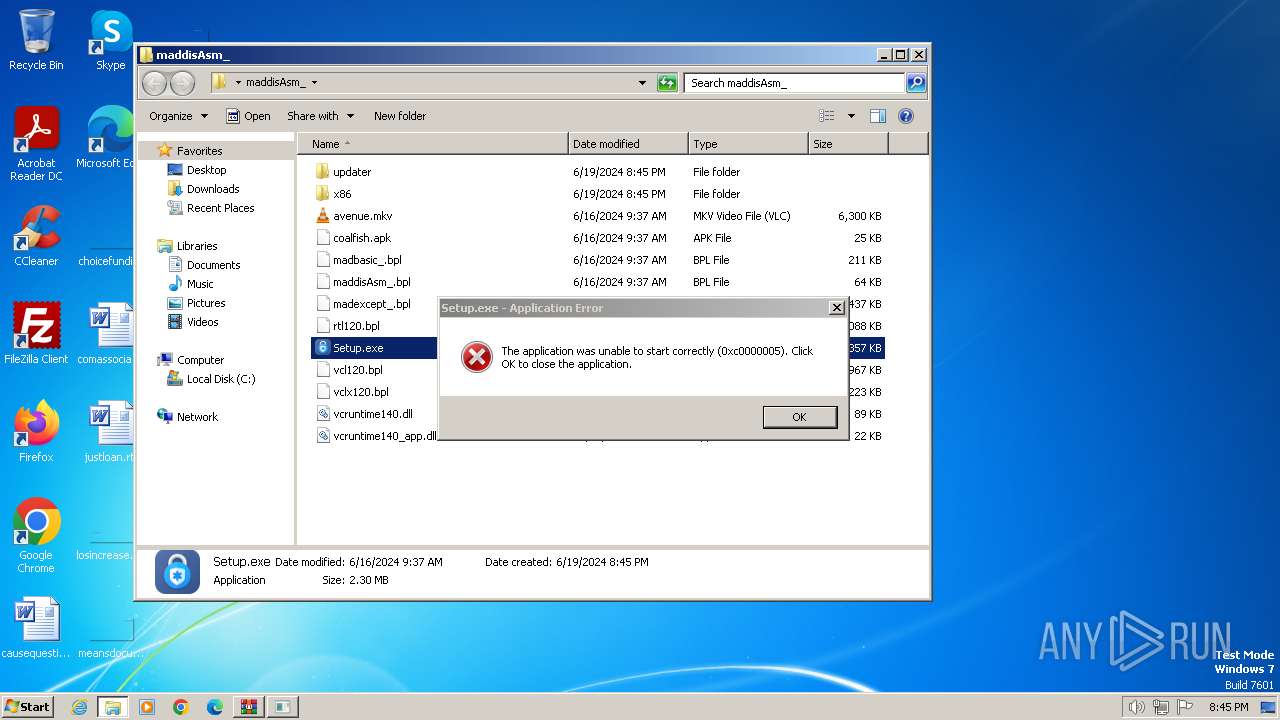Image resolution: width=1280 pixels, height=720 pixels.
Task: Open the Share with menu
Action: point(320,116)
